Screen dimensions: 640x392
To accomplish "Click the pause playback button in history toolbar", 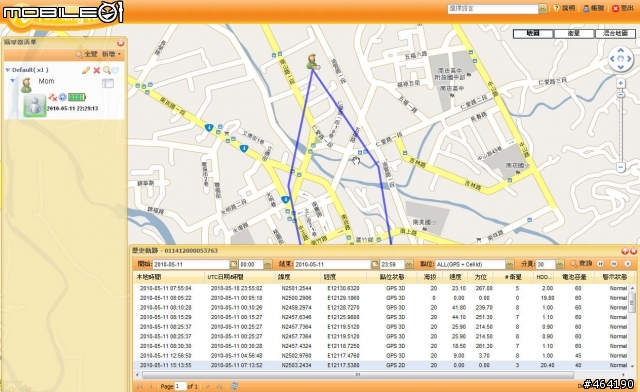I will [600, 264].
